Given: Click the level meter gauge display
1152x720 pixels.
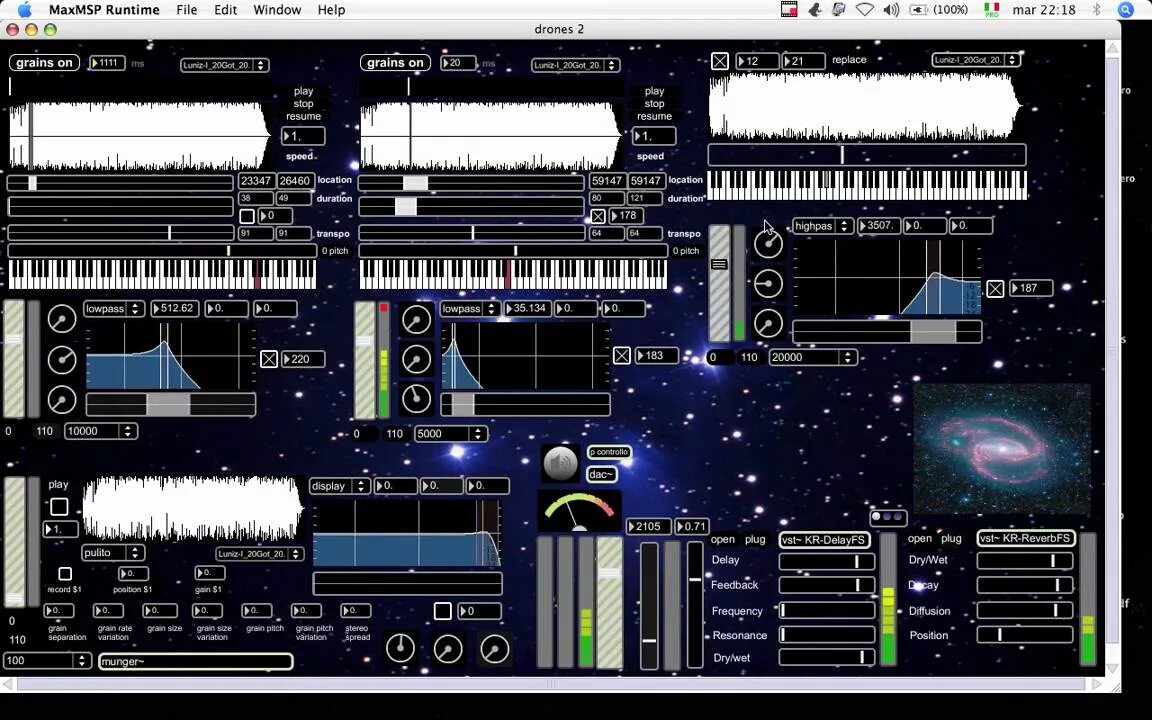Looking at the screenshot, I should (579, 511).
